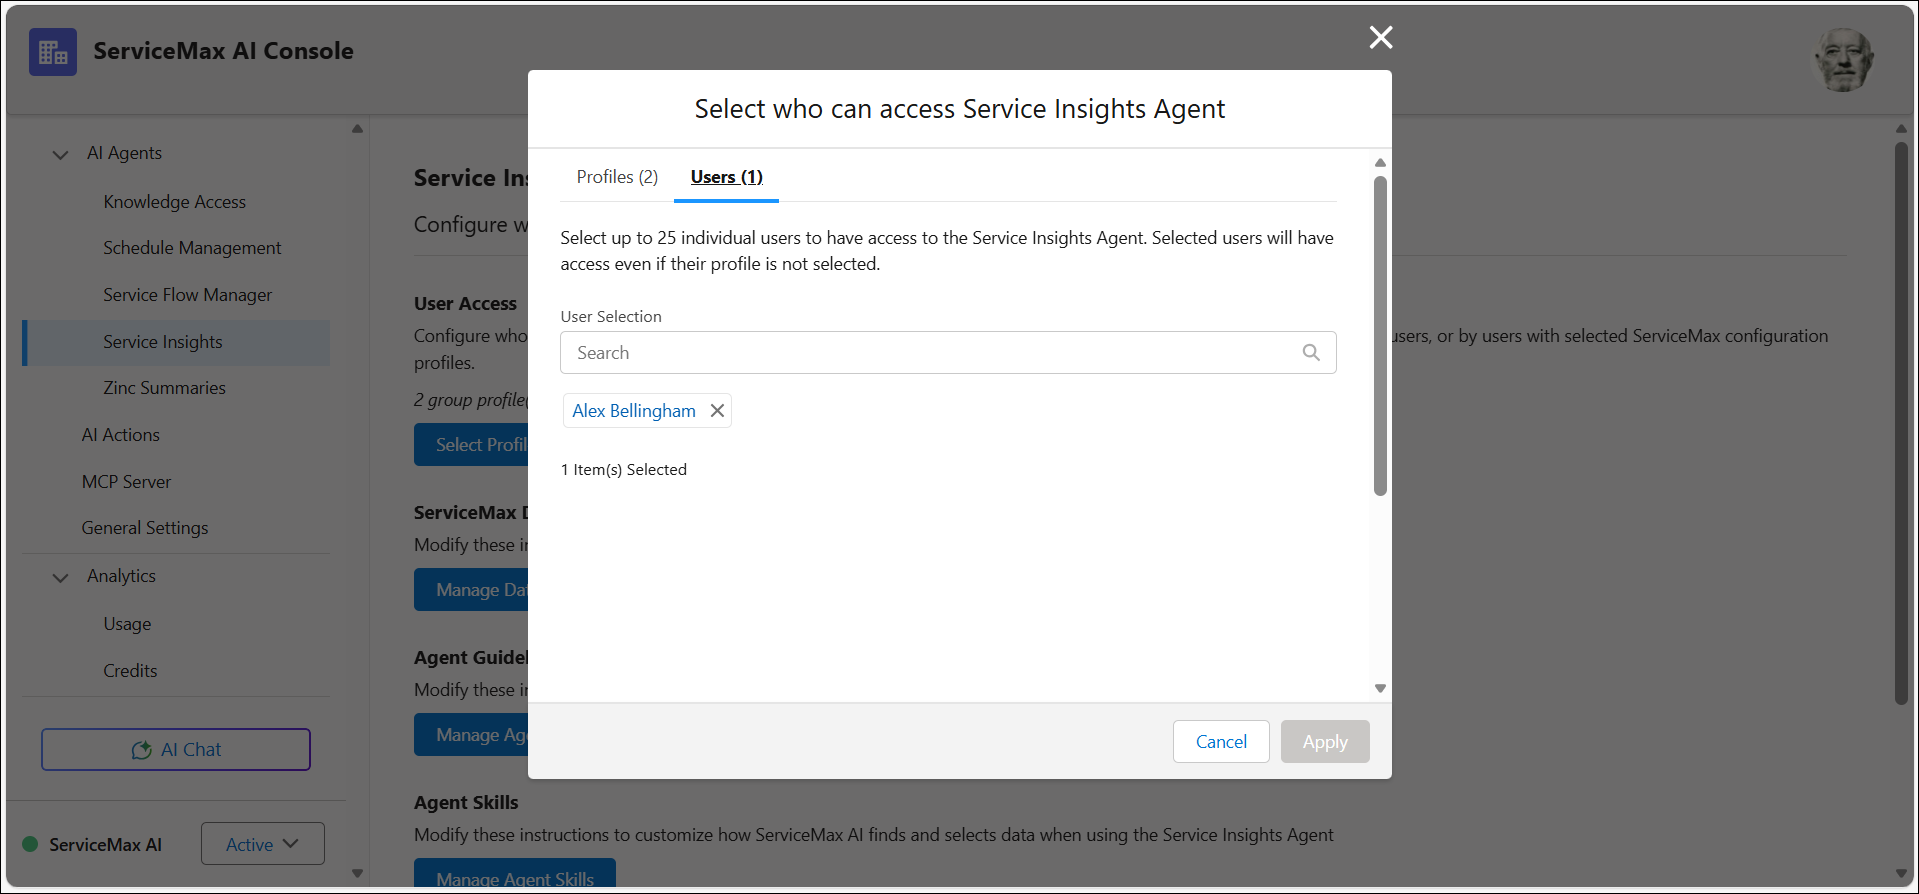Close the access dialog with the X icon
The image size is (1919, 894).
1381,37
